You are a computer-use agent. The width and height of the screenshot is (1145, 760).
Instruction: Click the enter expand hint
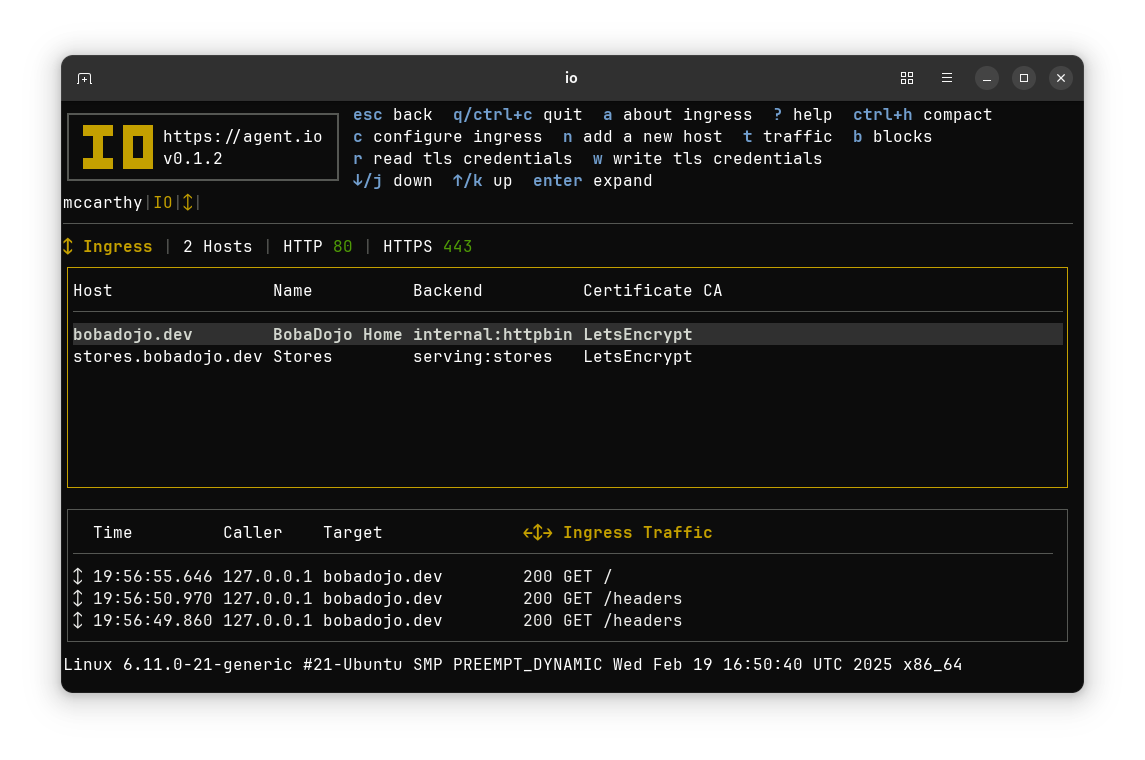[x=593, y=180]
